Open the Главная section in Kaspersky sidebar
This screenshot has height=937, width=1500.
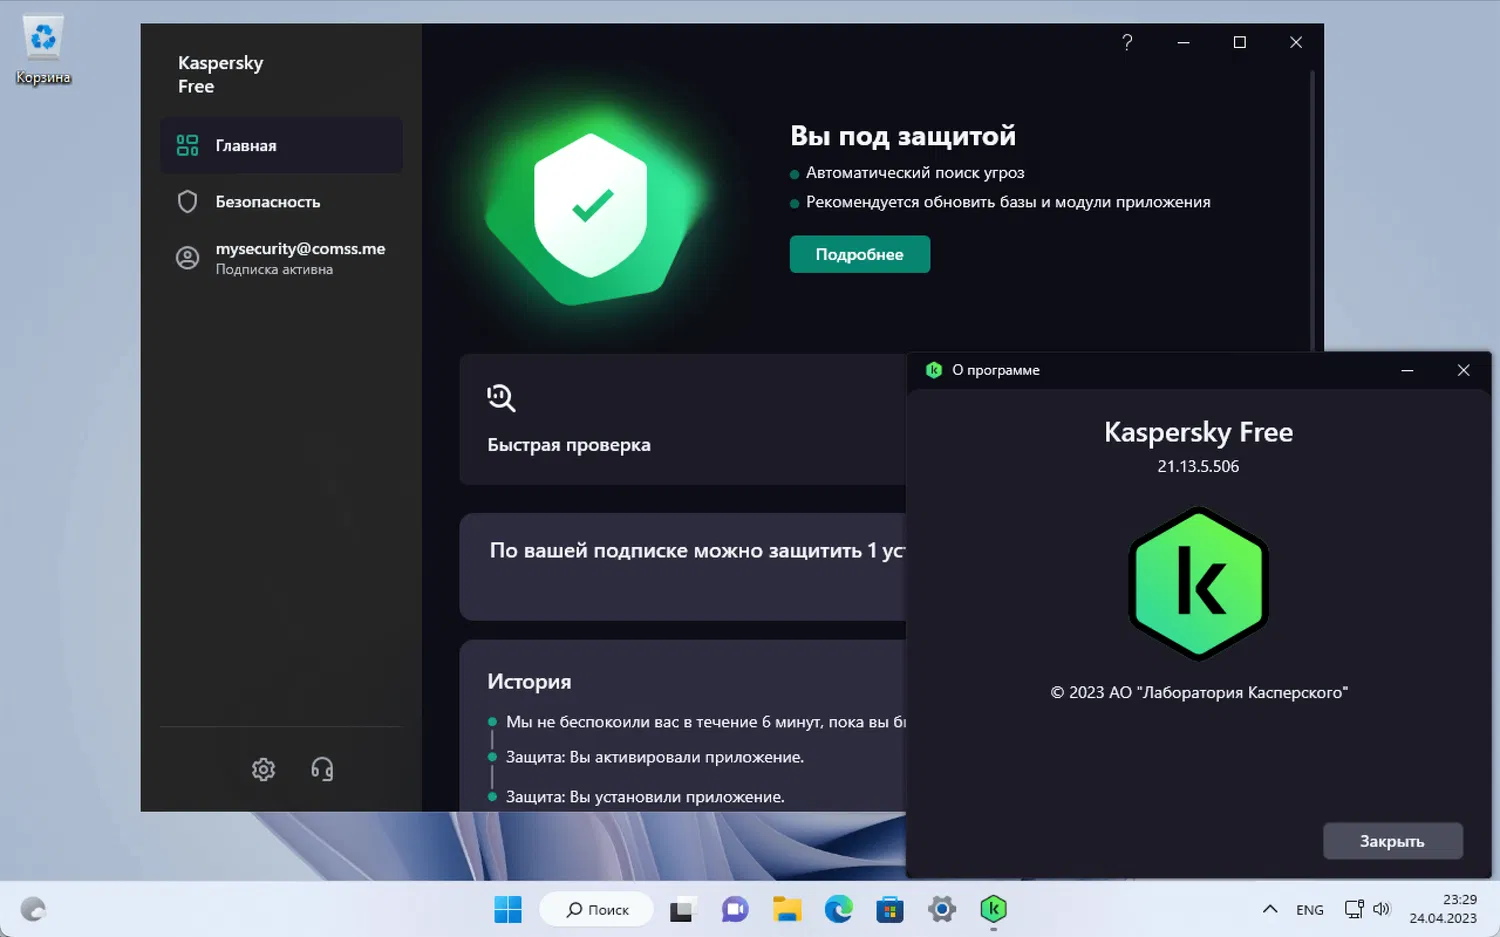[281, 145]
